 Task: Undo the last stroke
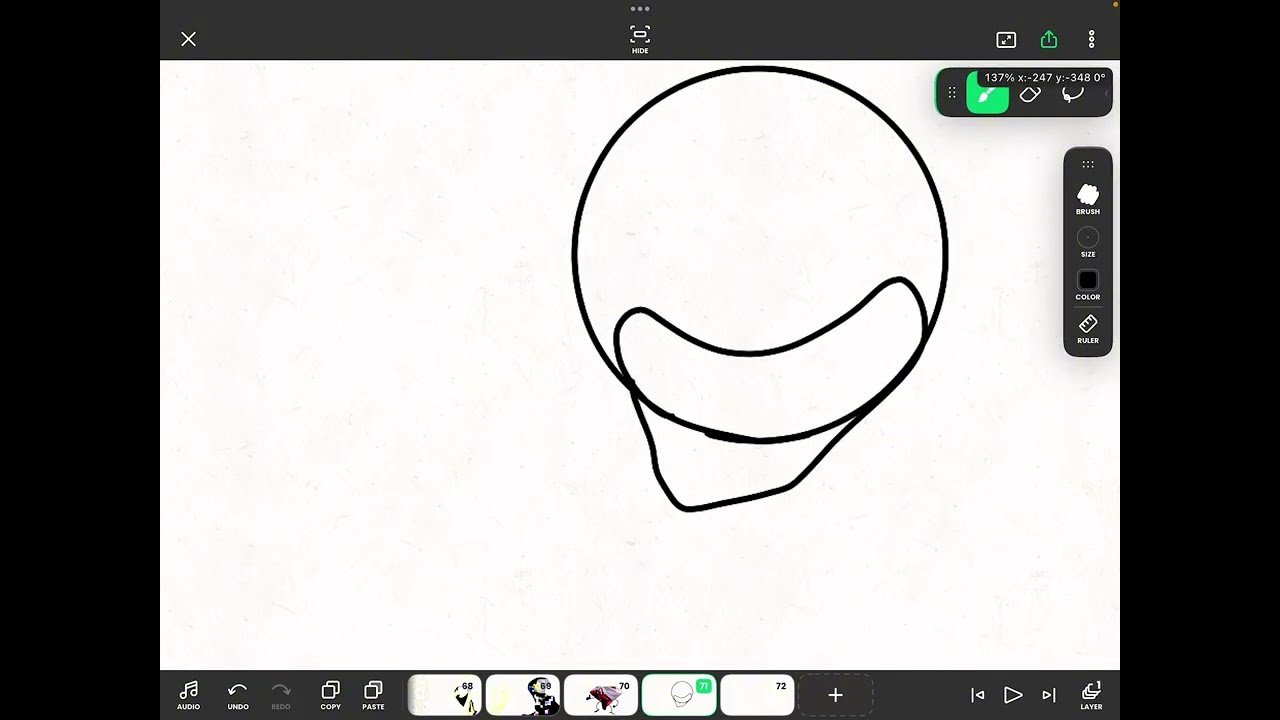coord(237,695)
